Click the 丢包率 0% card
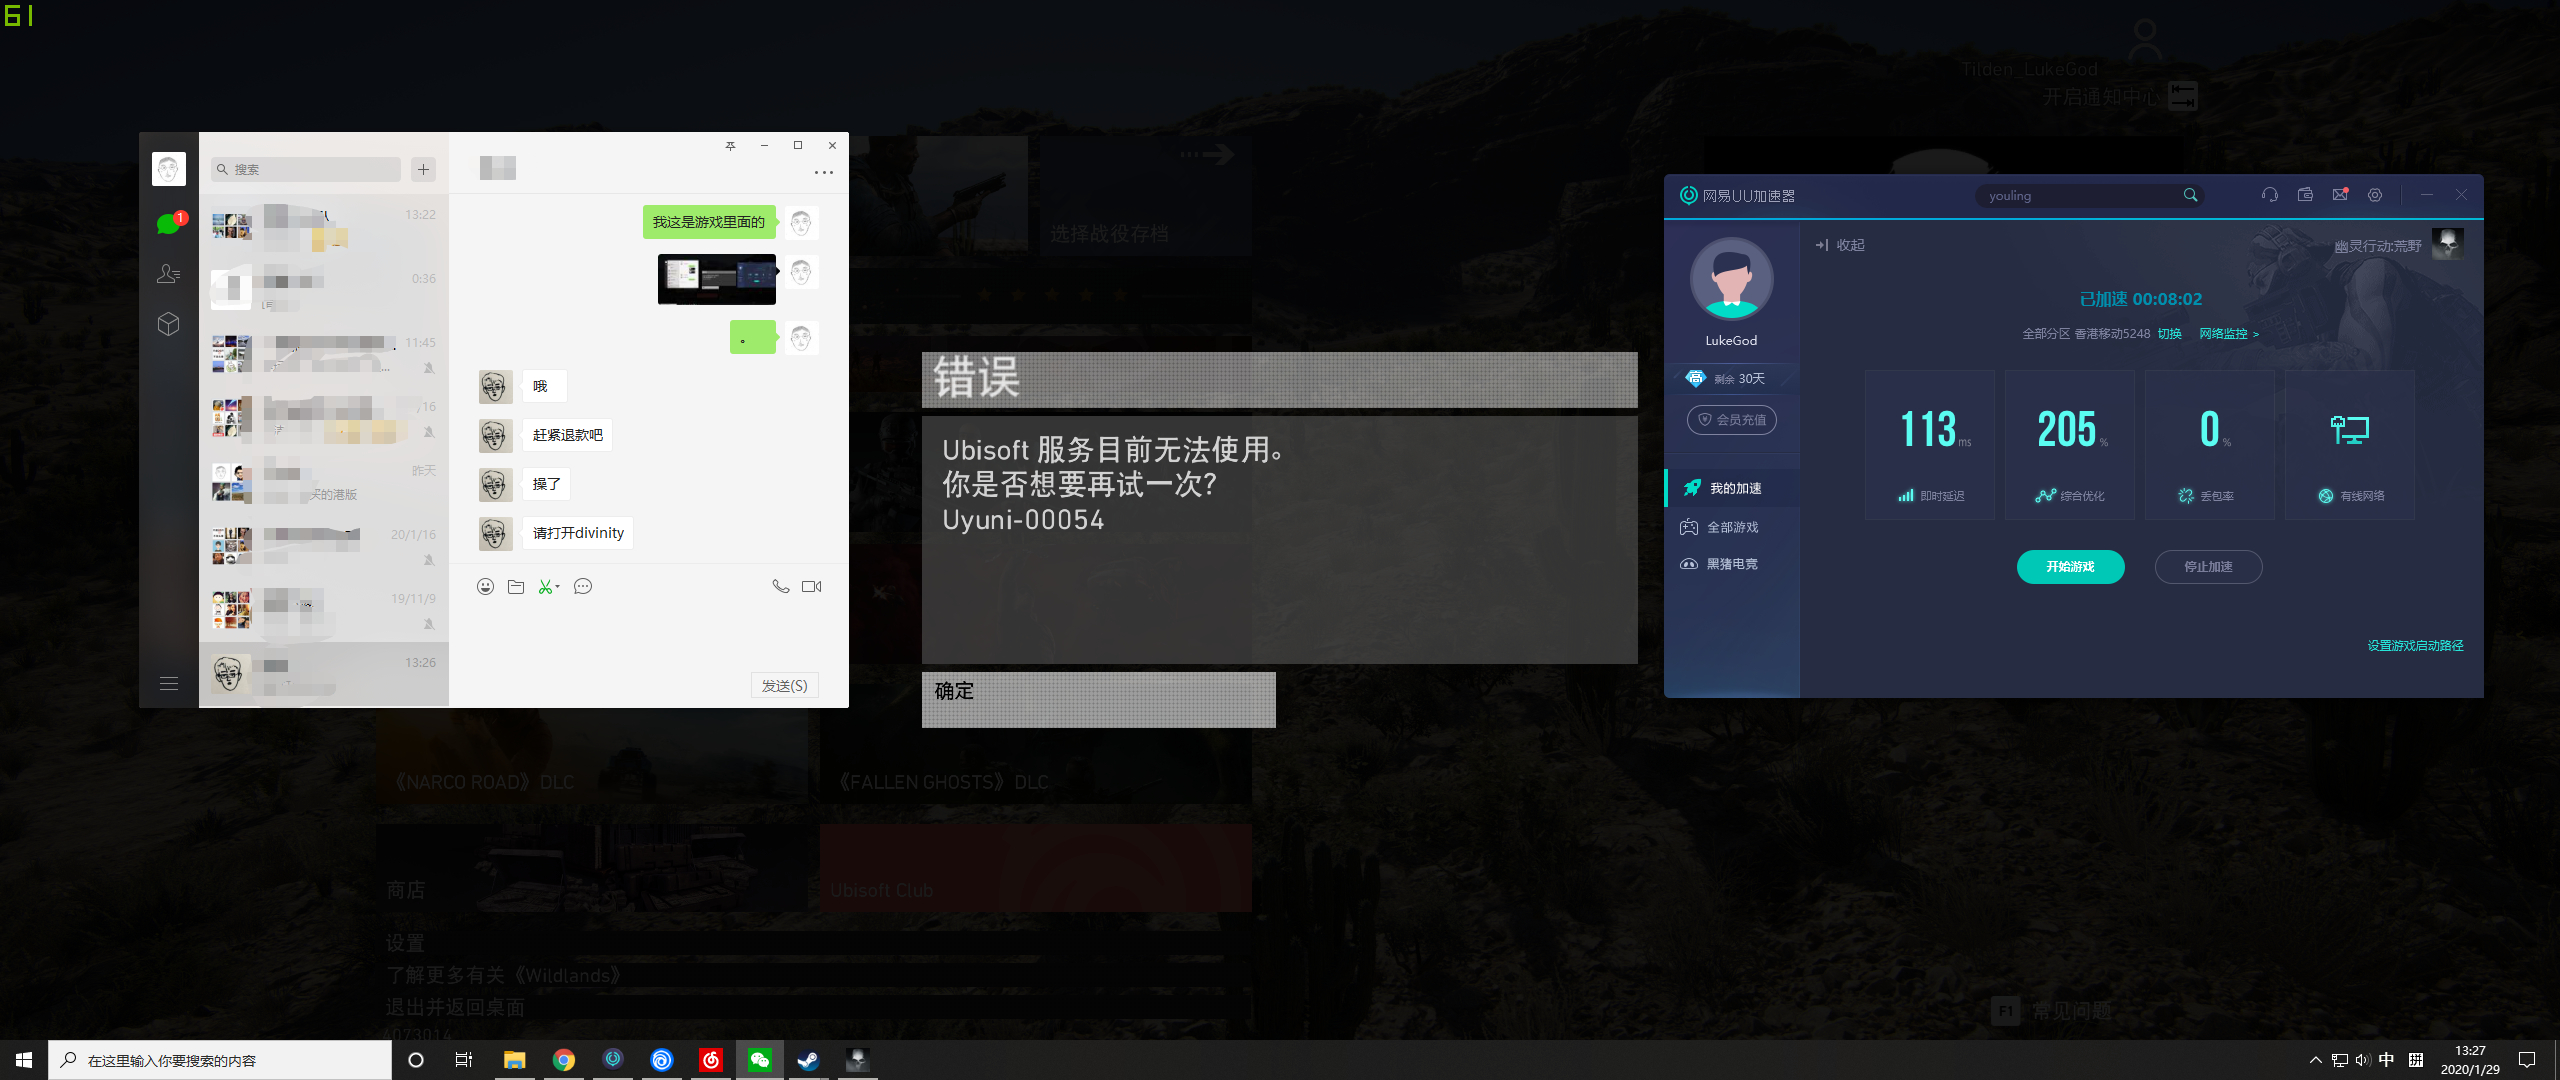 2210,445
